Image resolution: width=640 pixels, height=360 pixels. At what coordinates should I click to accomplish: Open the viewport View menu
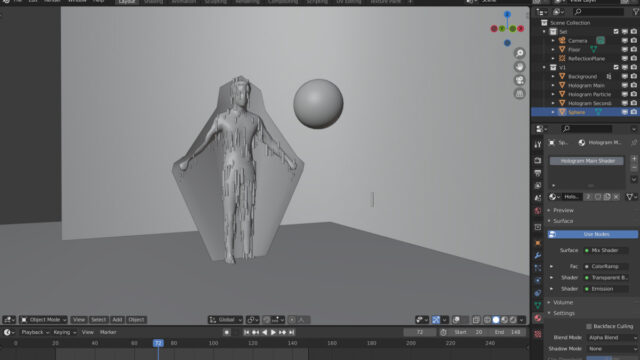[x=79, y=320]
